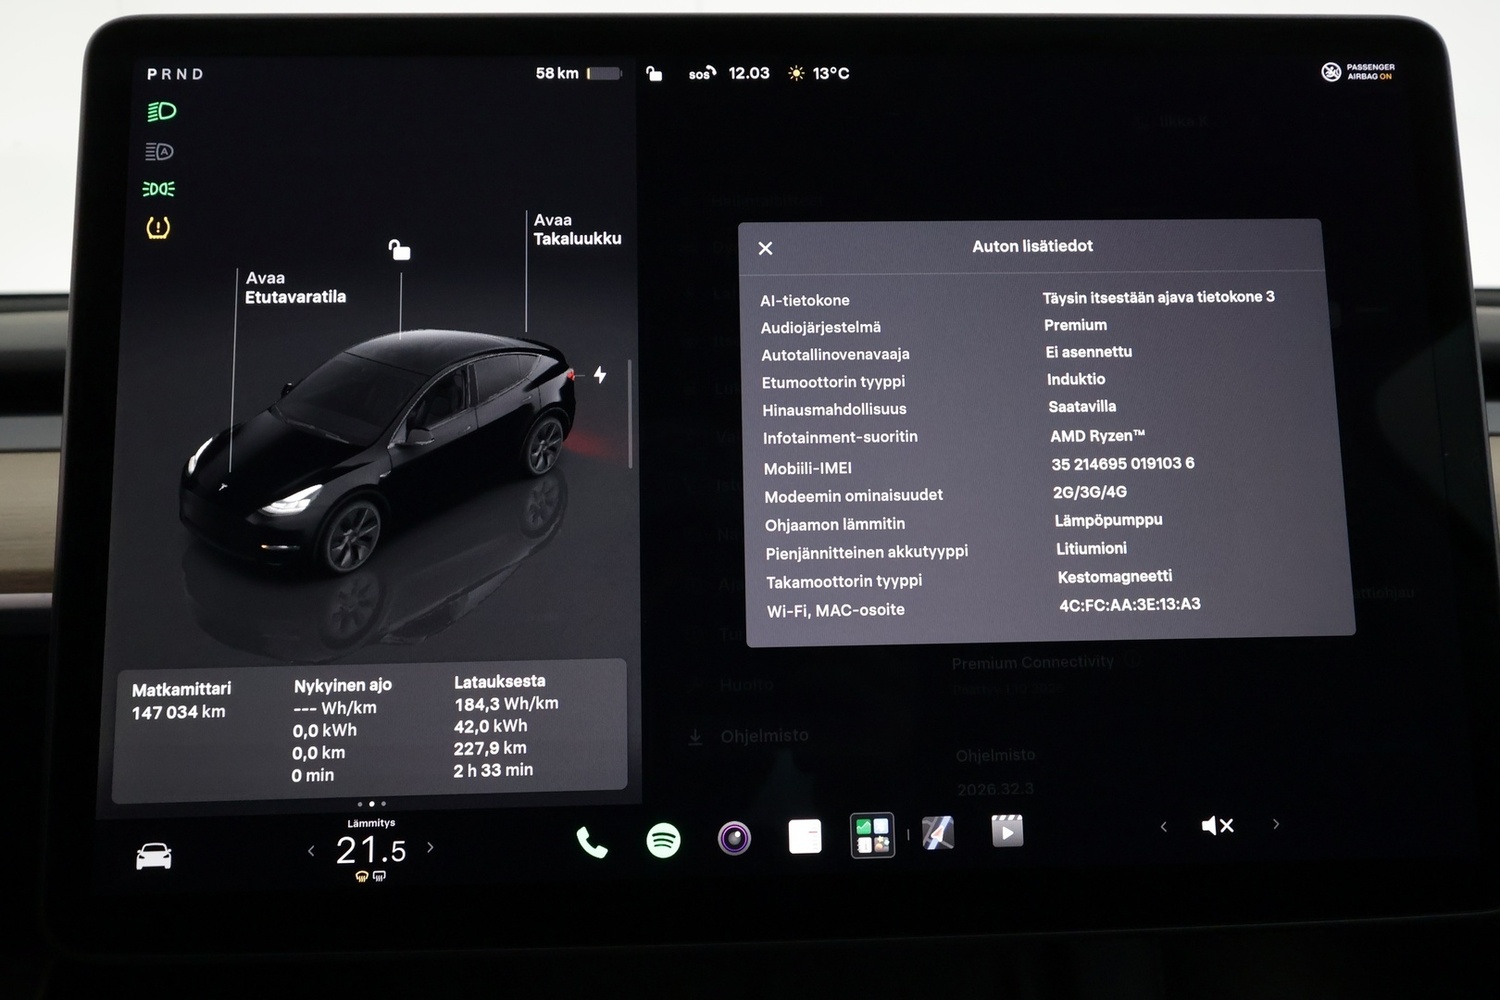
Task: Tap the Etumoottorin tyyppi row label
Action: click(x=833, y=382)
